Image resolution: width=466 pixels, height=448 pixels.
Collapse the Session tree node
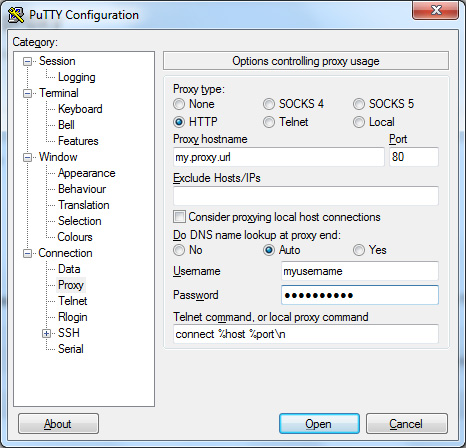point(27,61)
